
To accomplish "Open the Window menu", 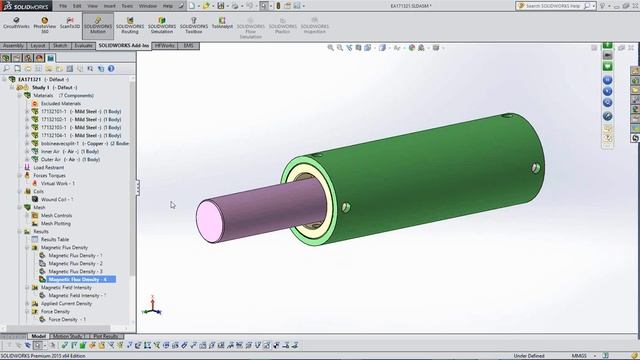I will [147, 6].
